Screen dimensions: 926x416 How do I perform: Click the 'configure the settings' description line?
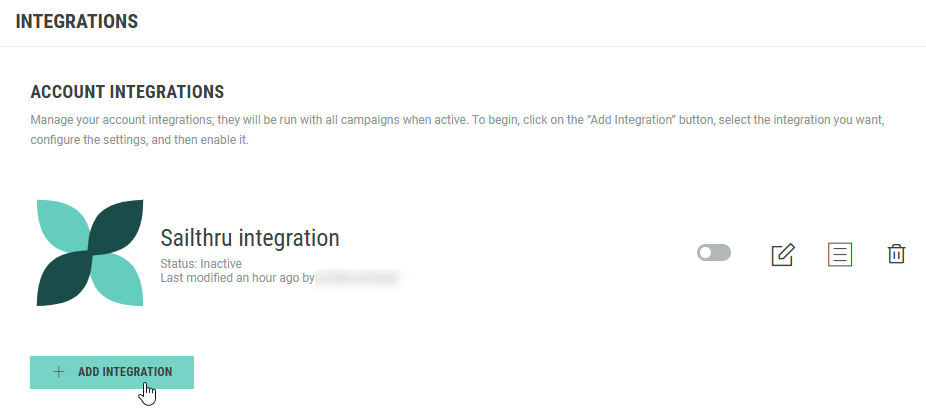140,140
